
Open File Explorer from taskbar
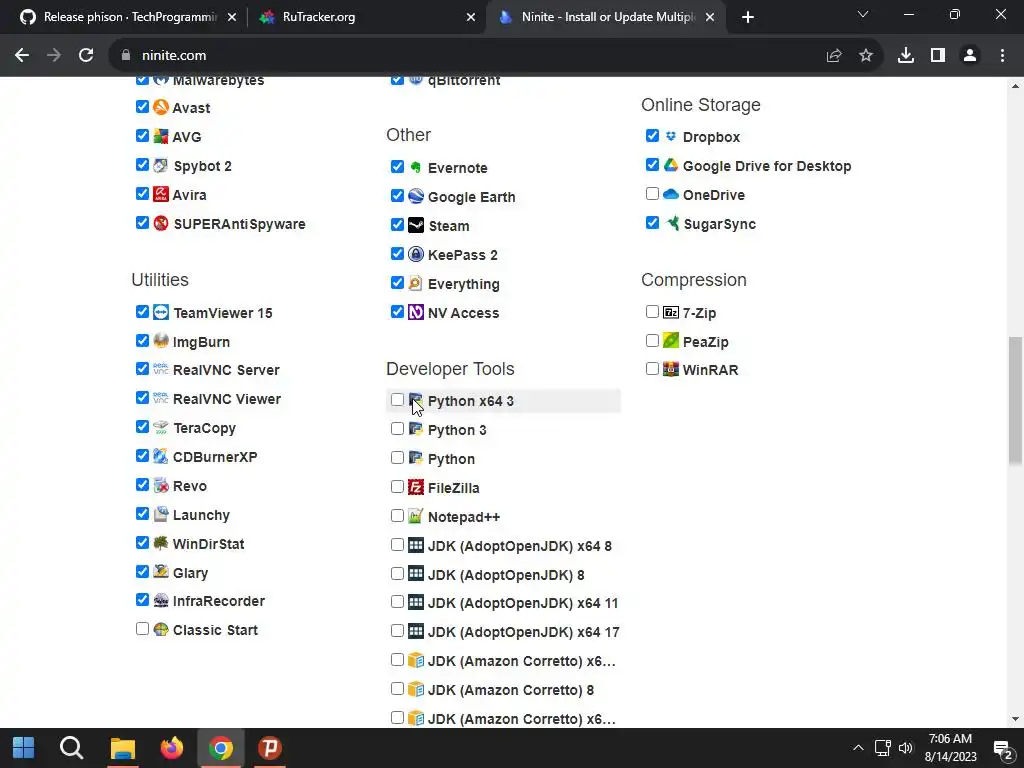122,748
